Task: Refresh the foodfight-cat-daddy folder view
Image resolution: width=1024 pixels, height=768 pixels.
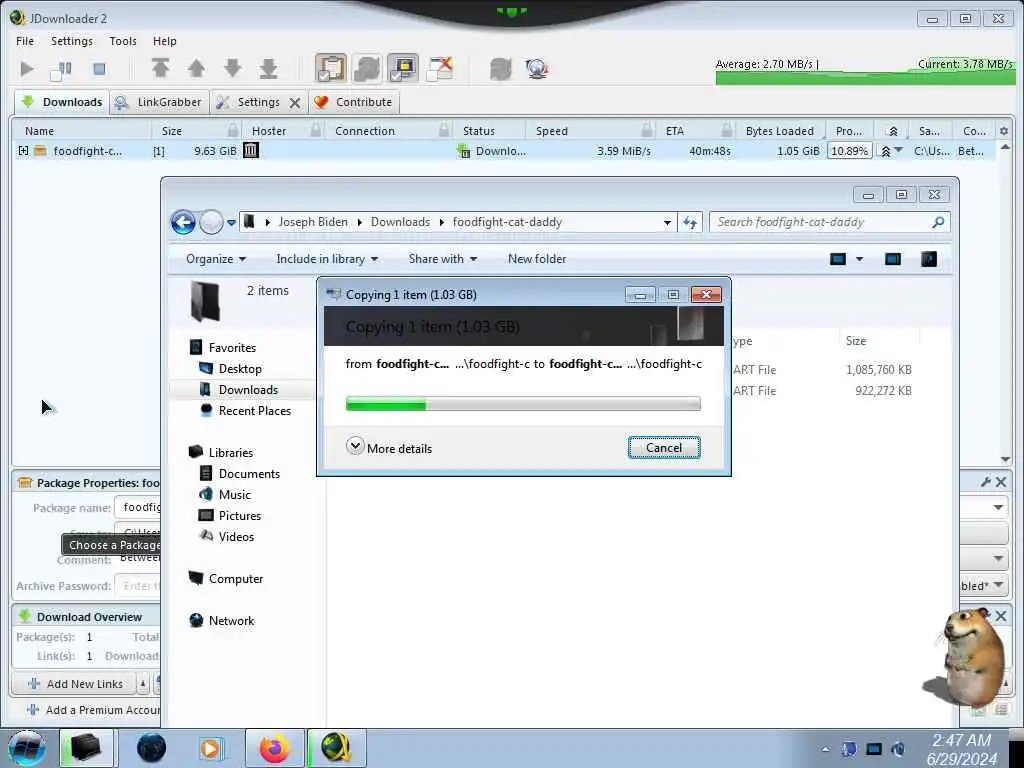Action: coord(690,223)
